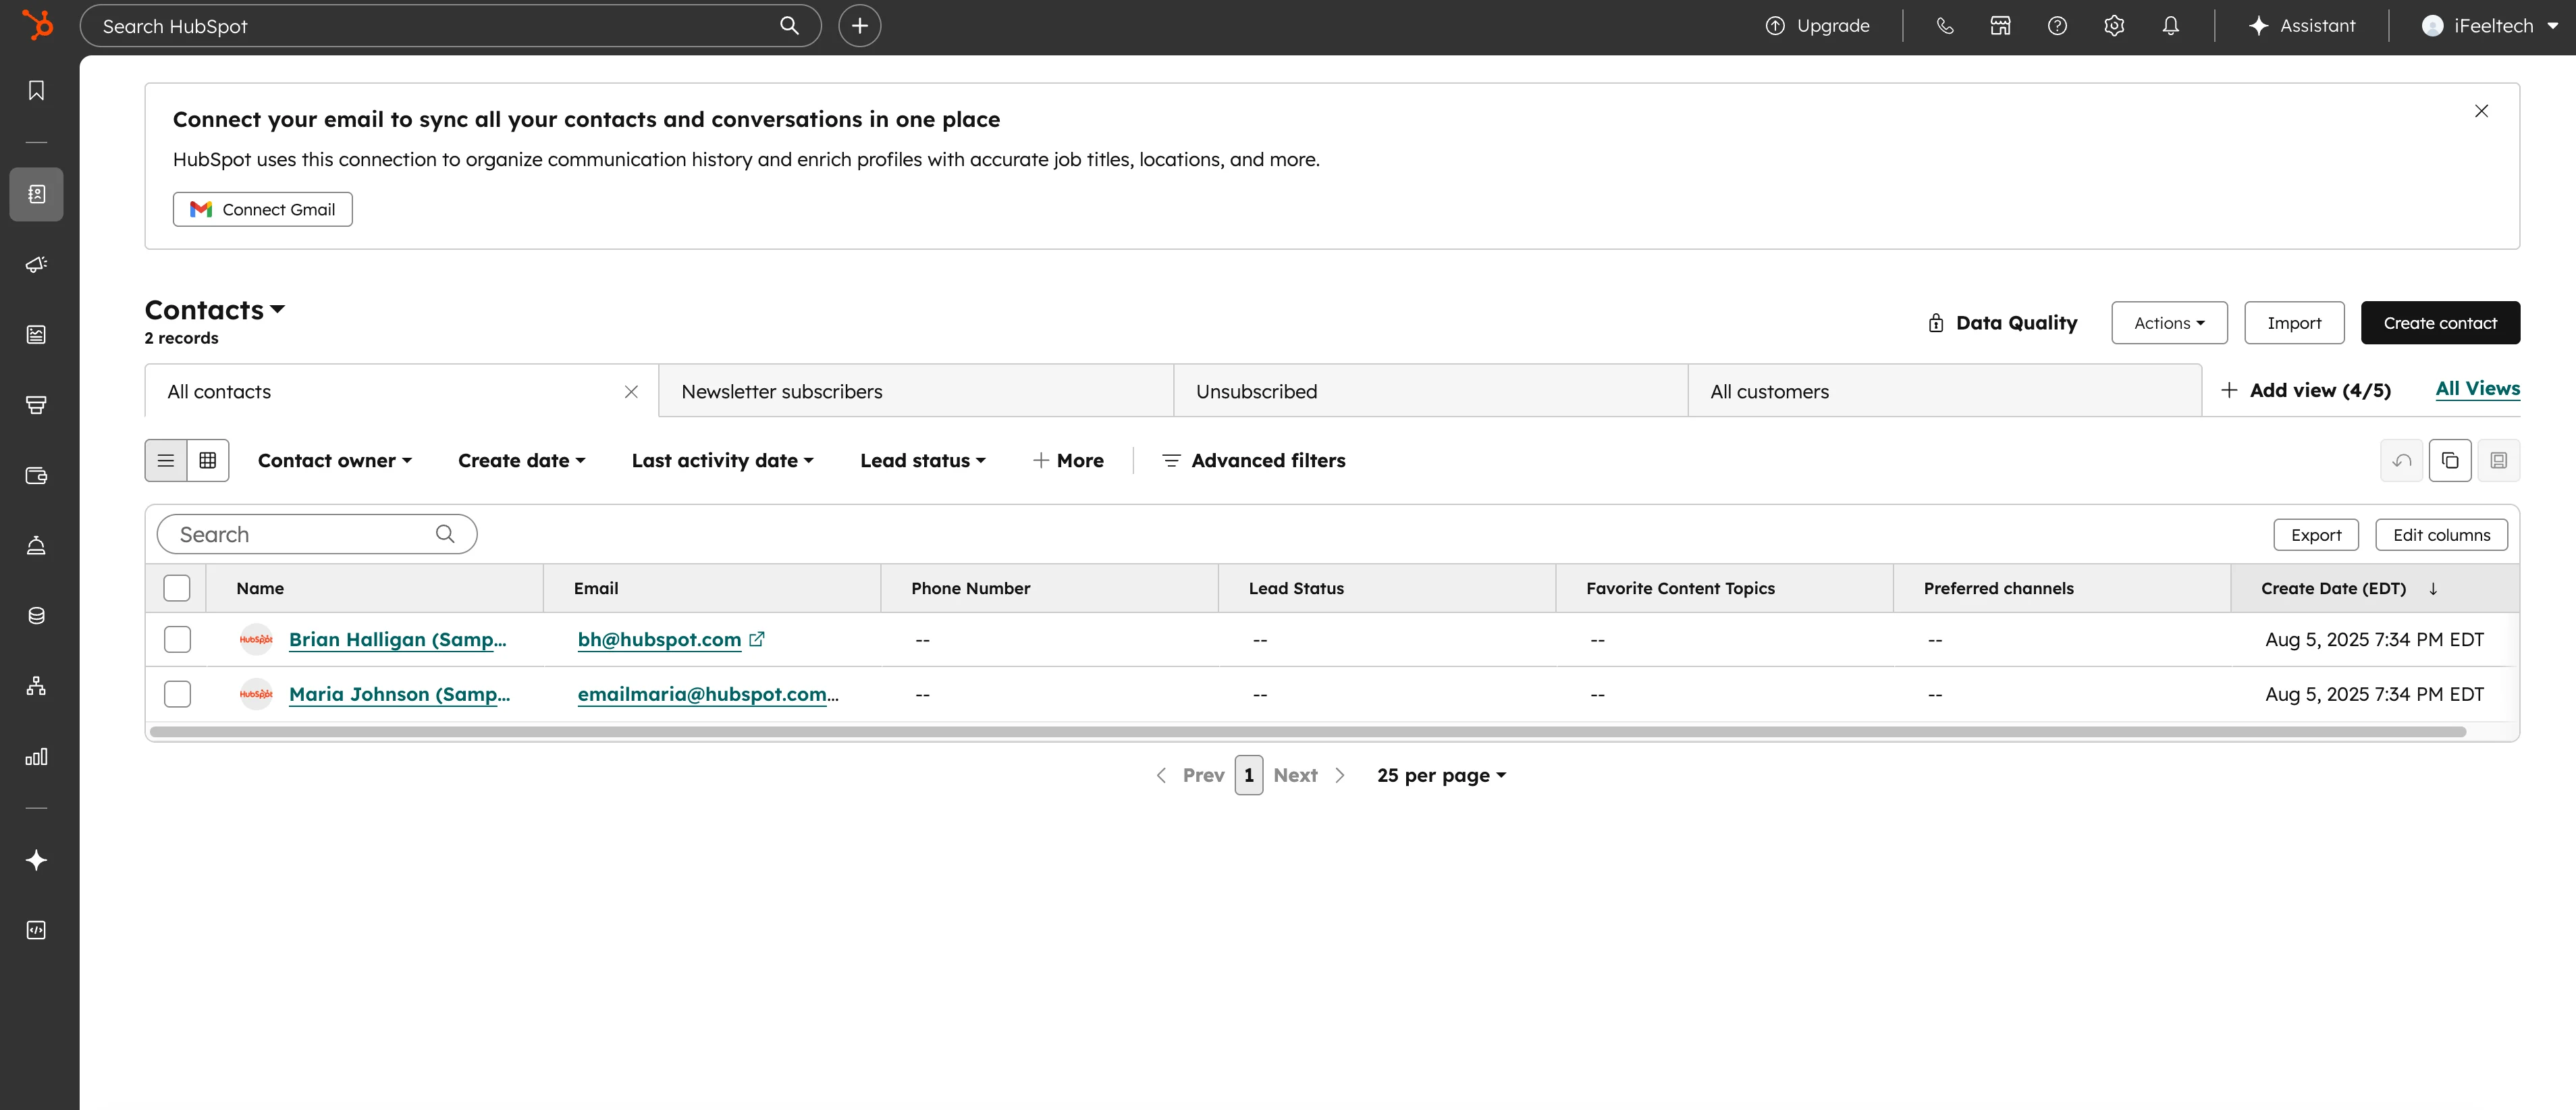Open the calling phone icon
Viewport: 2576px width, 1110px height.
(x=1944, y=26)
